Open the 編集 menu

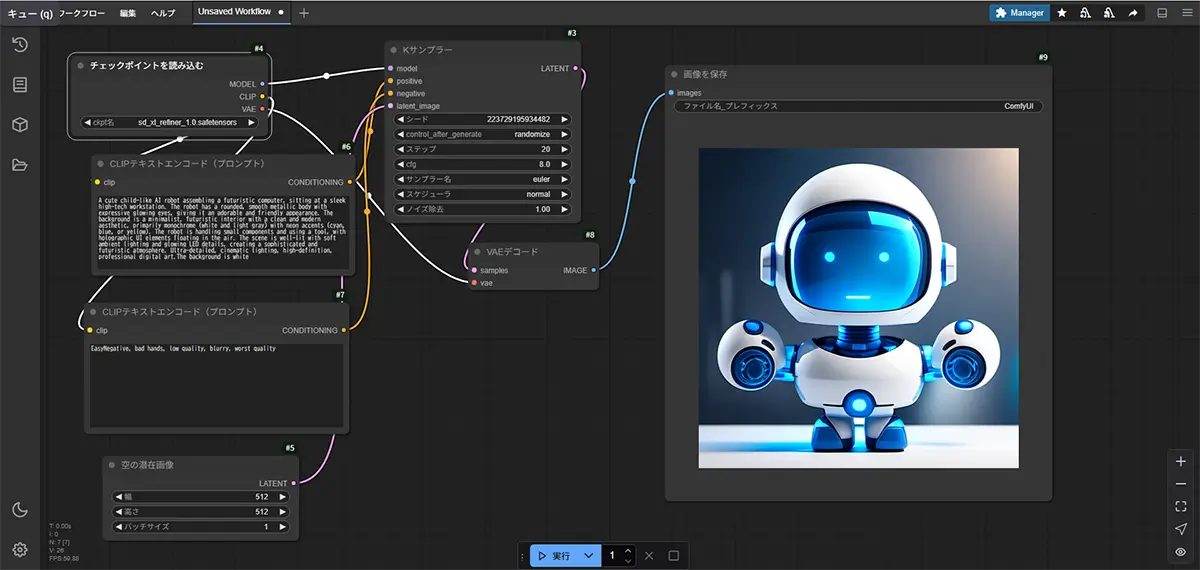[128, 13]
